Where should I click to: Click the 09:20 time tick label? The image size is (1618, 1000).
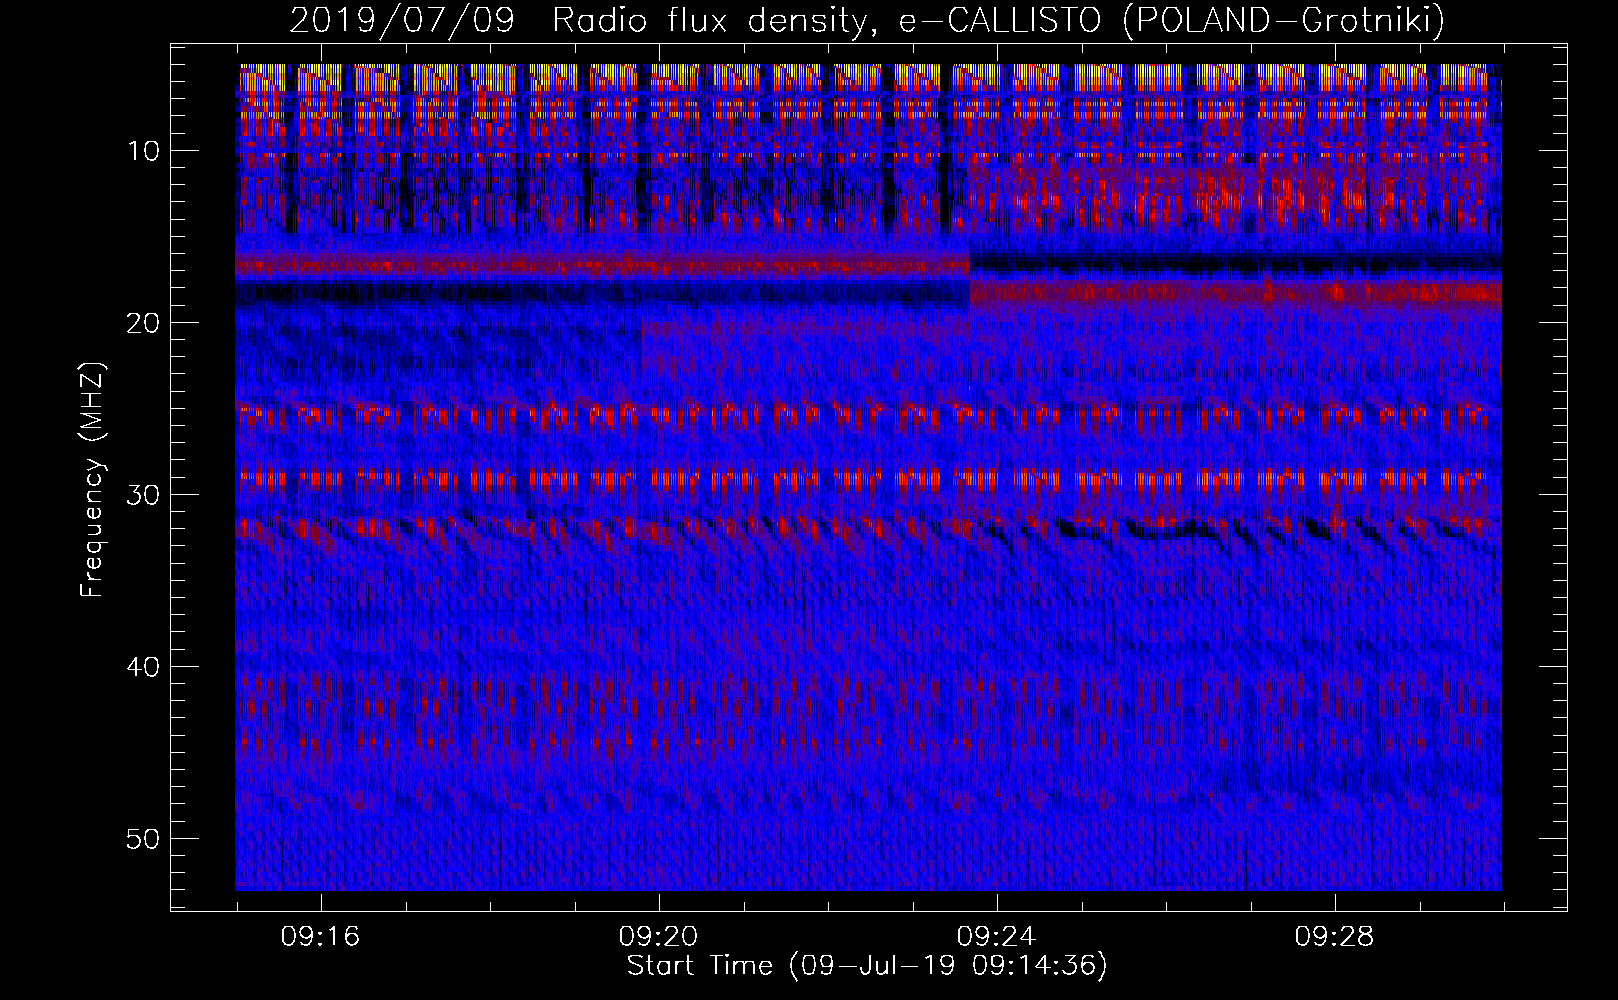click(658, 937)
